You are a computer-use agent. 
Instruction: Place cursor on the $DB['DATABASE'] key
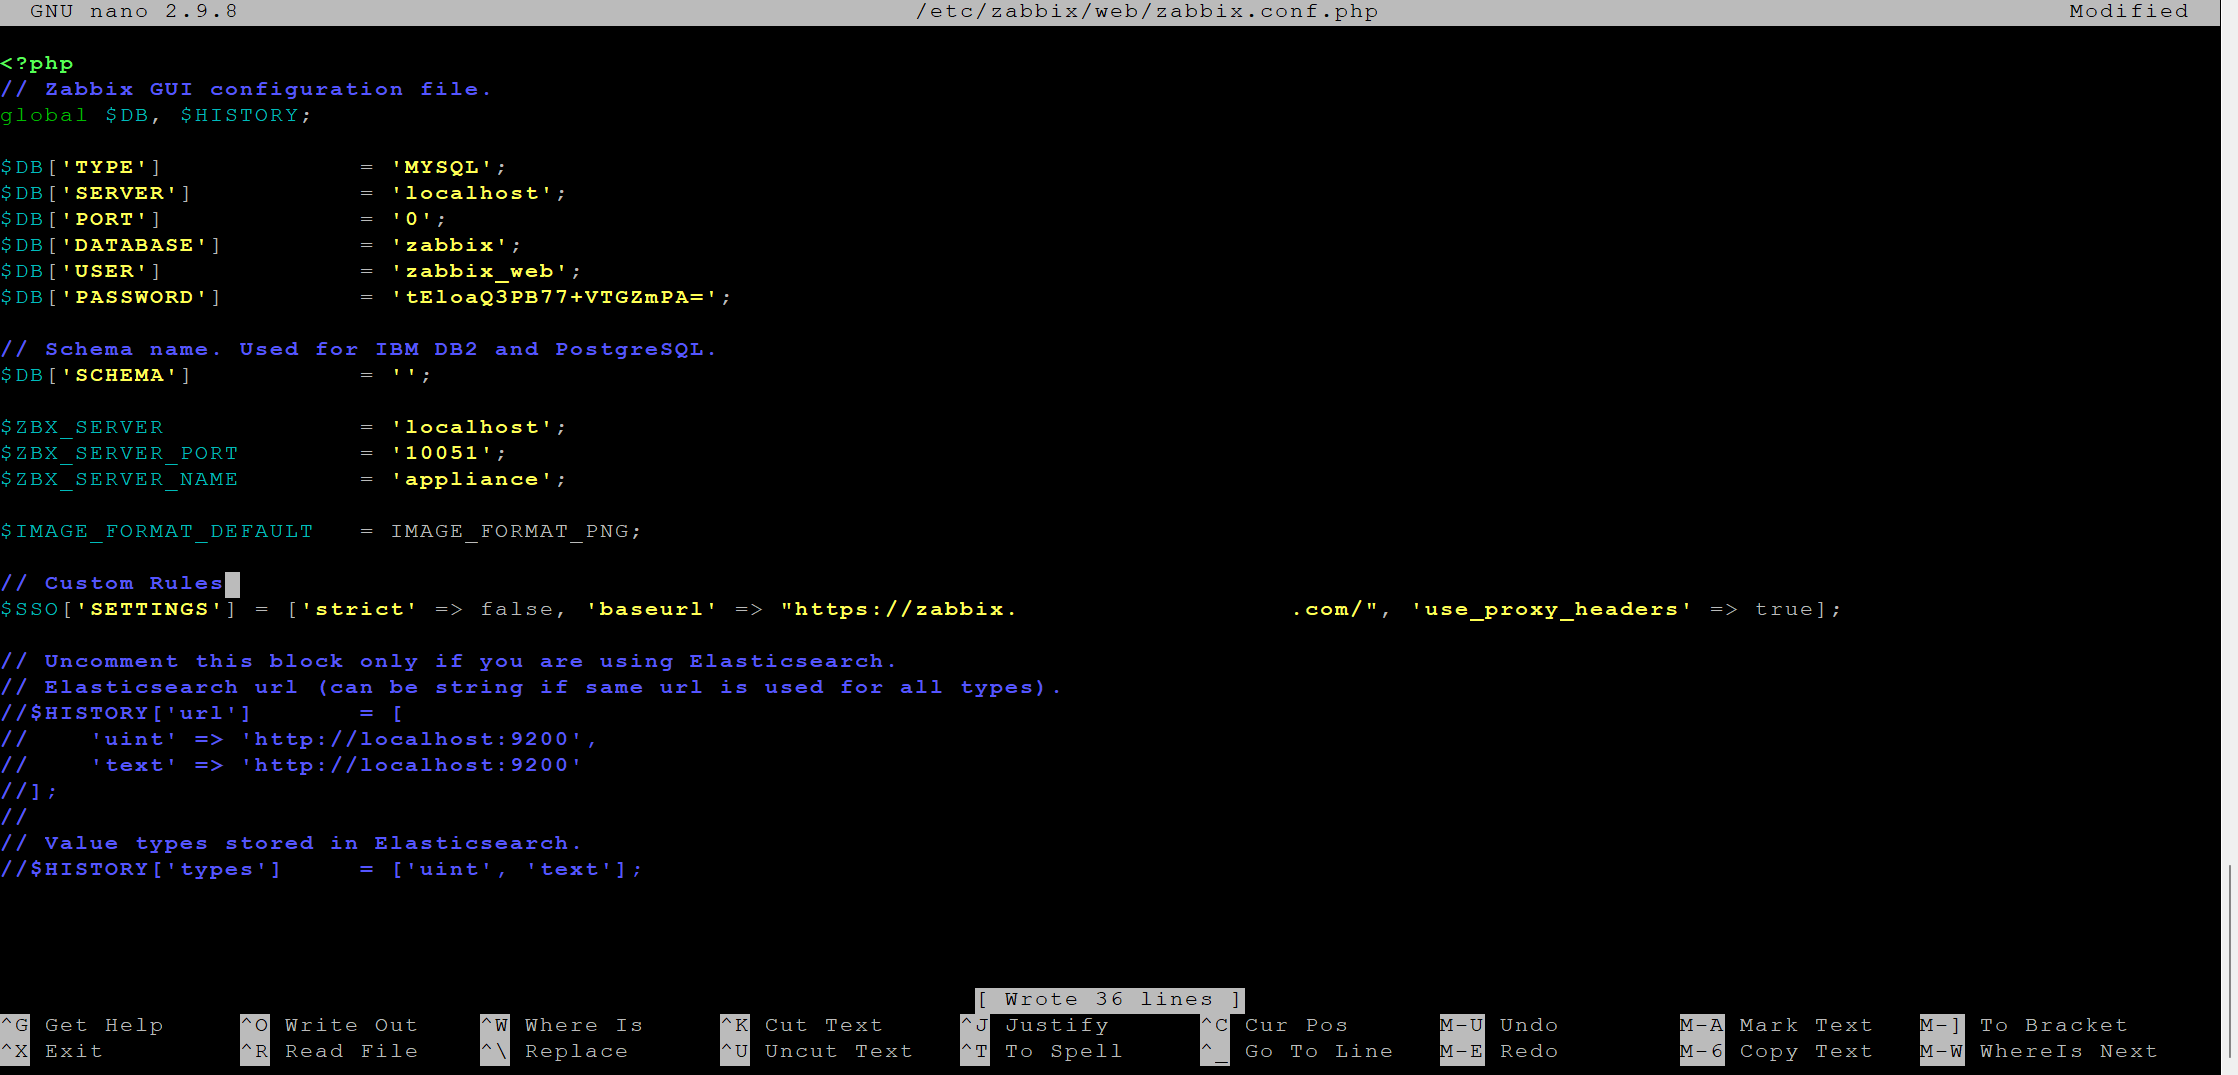click(111, 245)
